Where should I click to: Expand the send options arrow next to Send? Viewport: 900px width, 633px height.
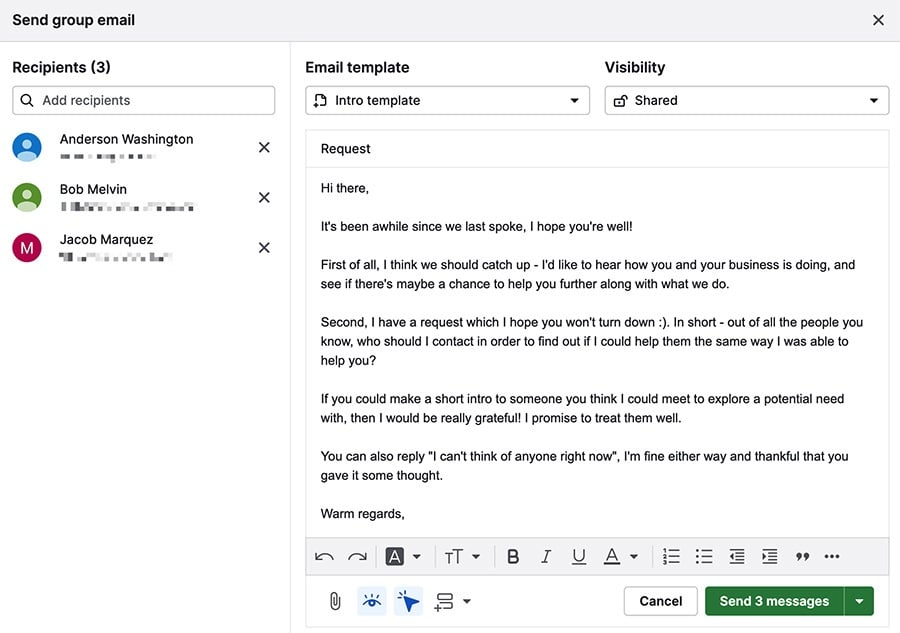pos(860,600)
